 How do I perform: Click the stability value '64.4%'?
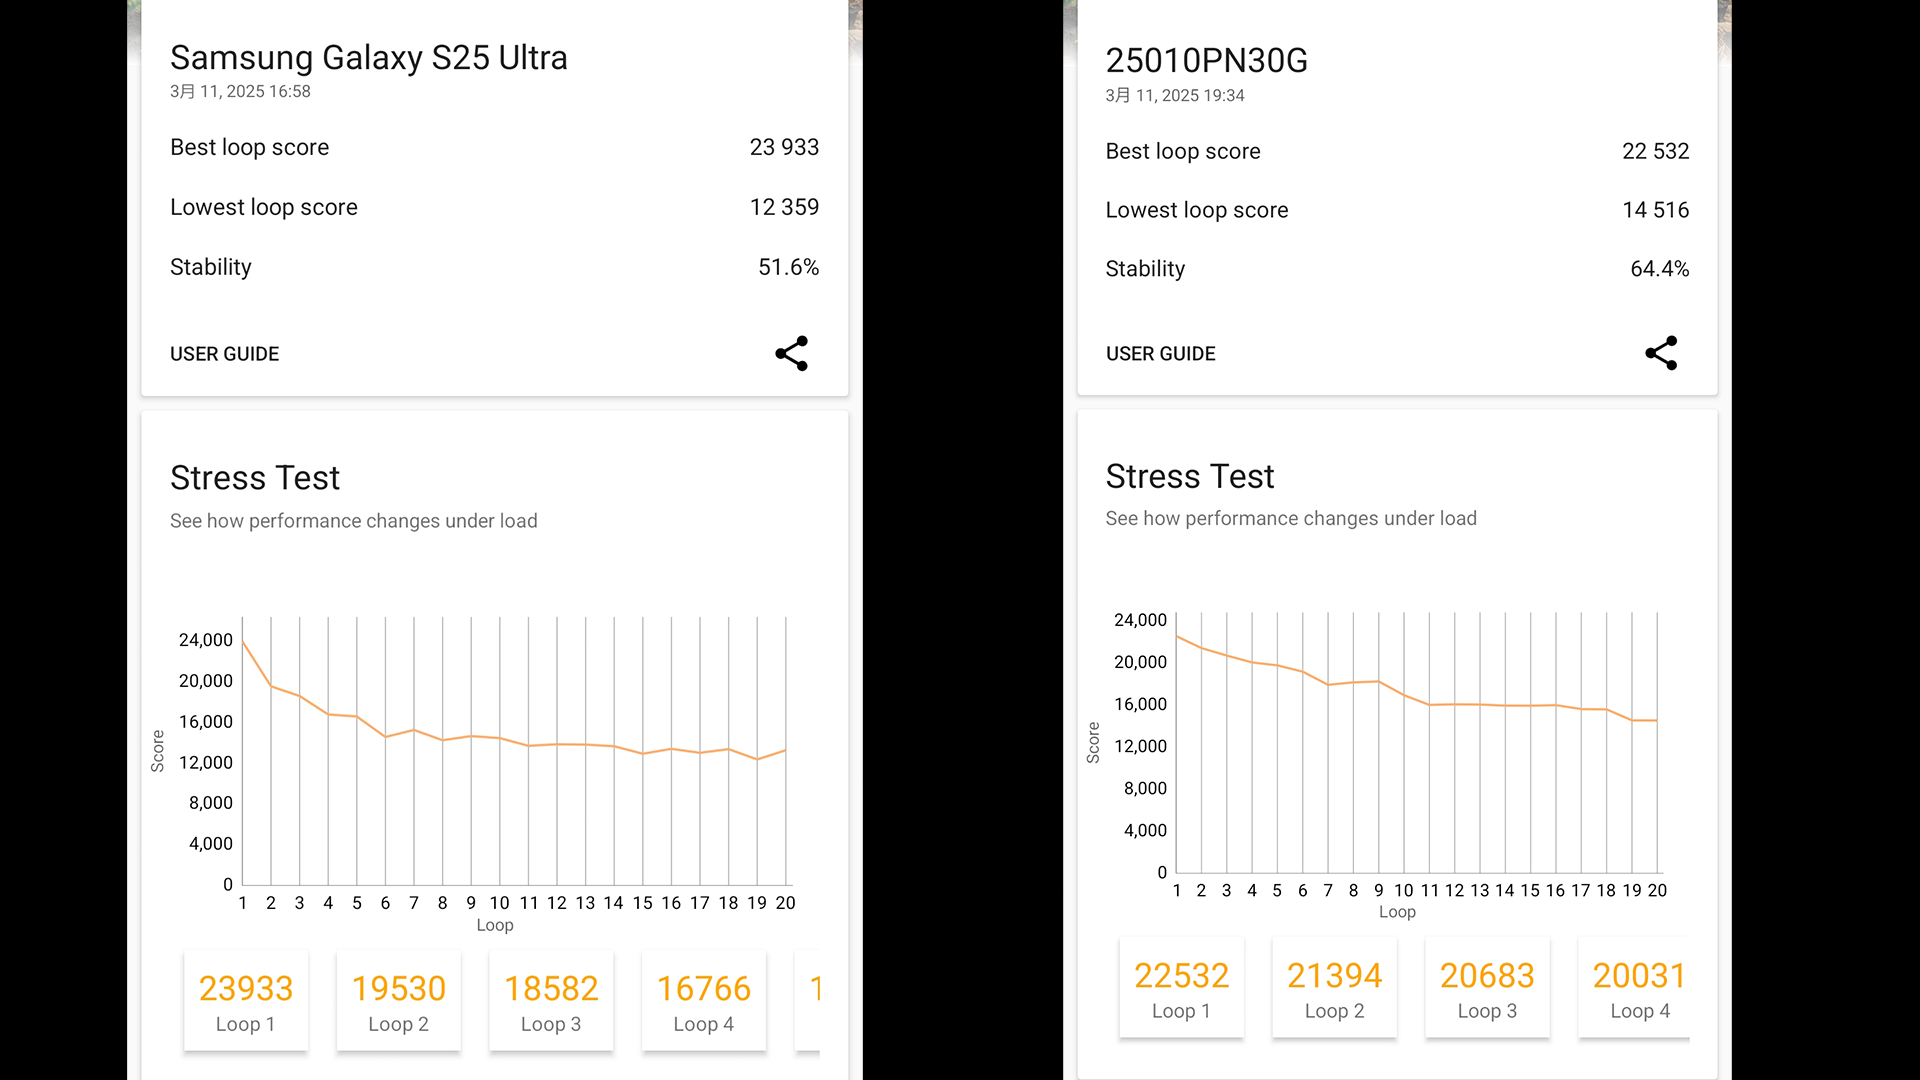[1659, 269]
